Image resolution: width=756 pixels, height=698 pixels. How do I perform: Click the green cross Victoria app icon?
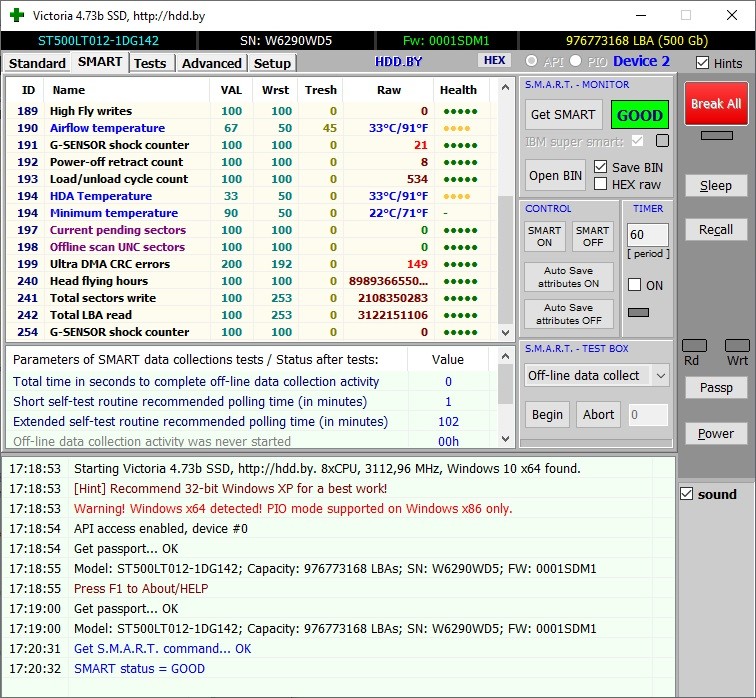pyautogui.click(x=17, y=15)
